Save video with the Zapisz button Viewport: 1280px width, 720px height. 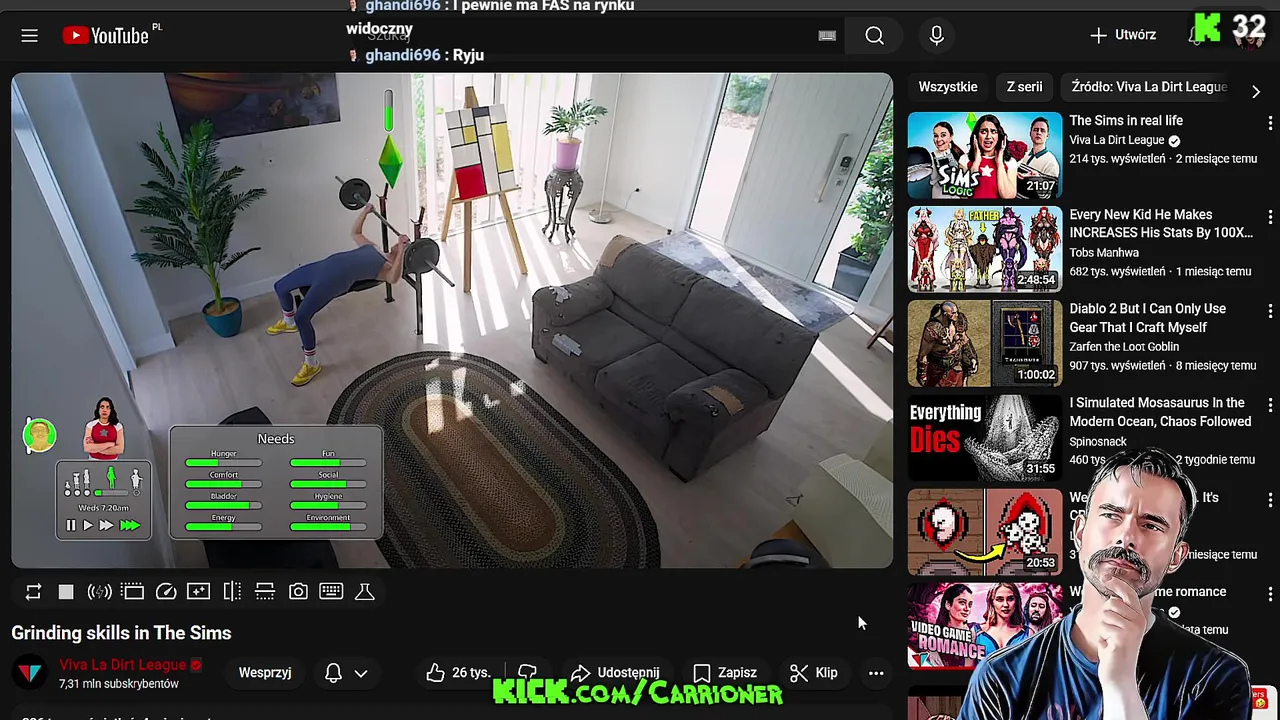pyautogui.click(x=726, y=673)
